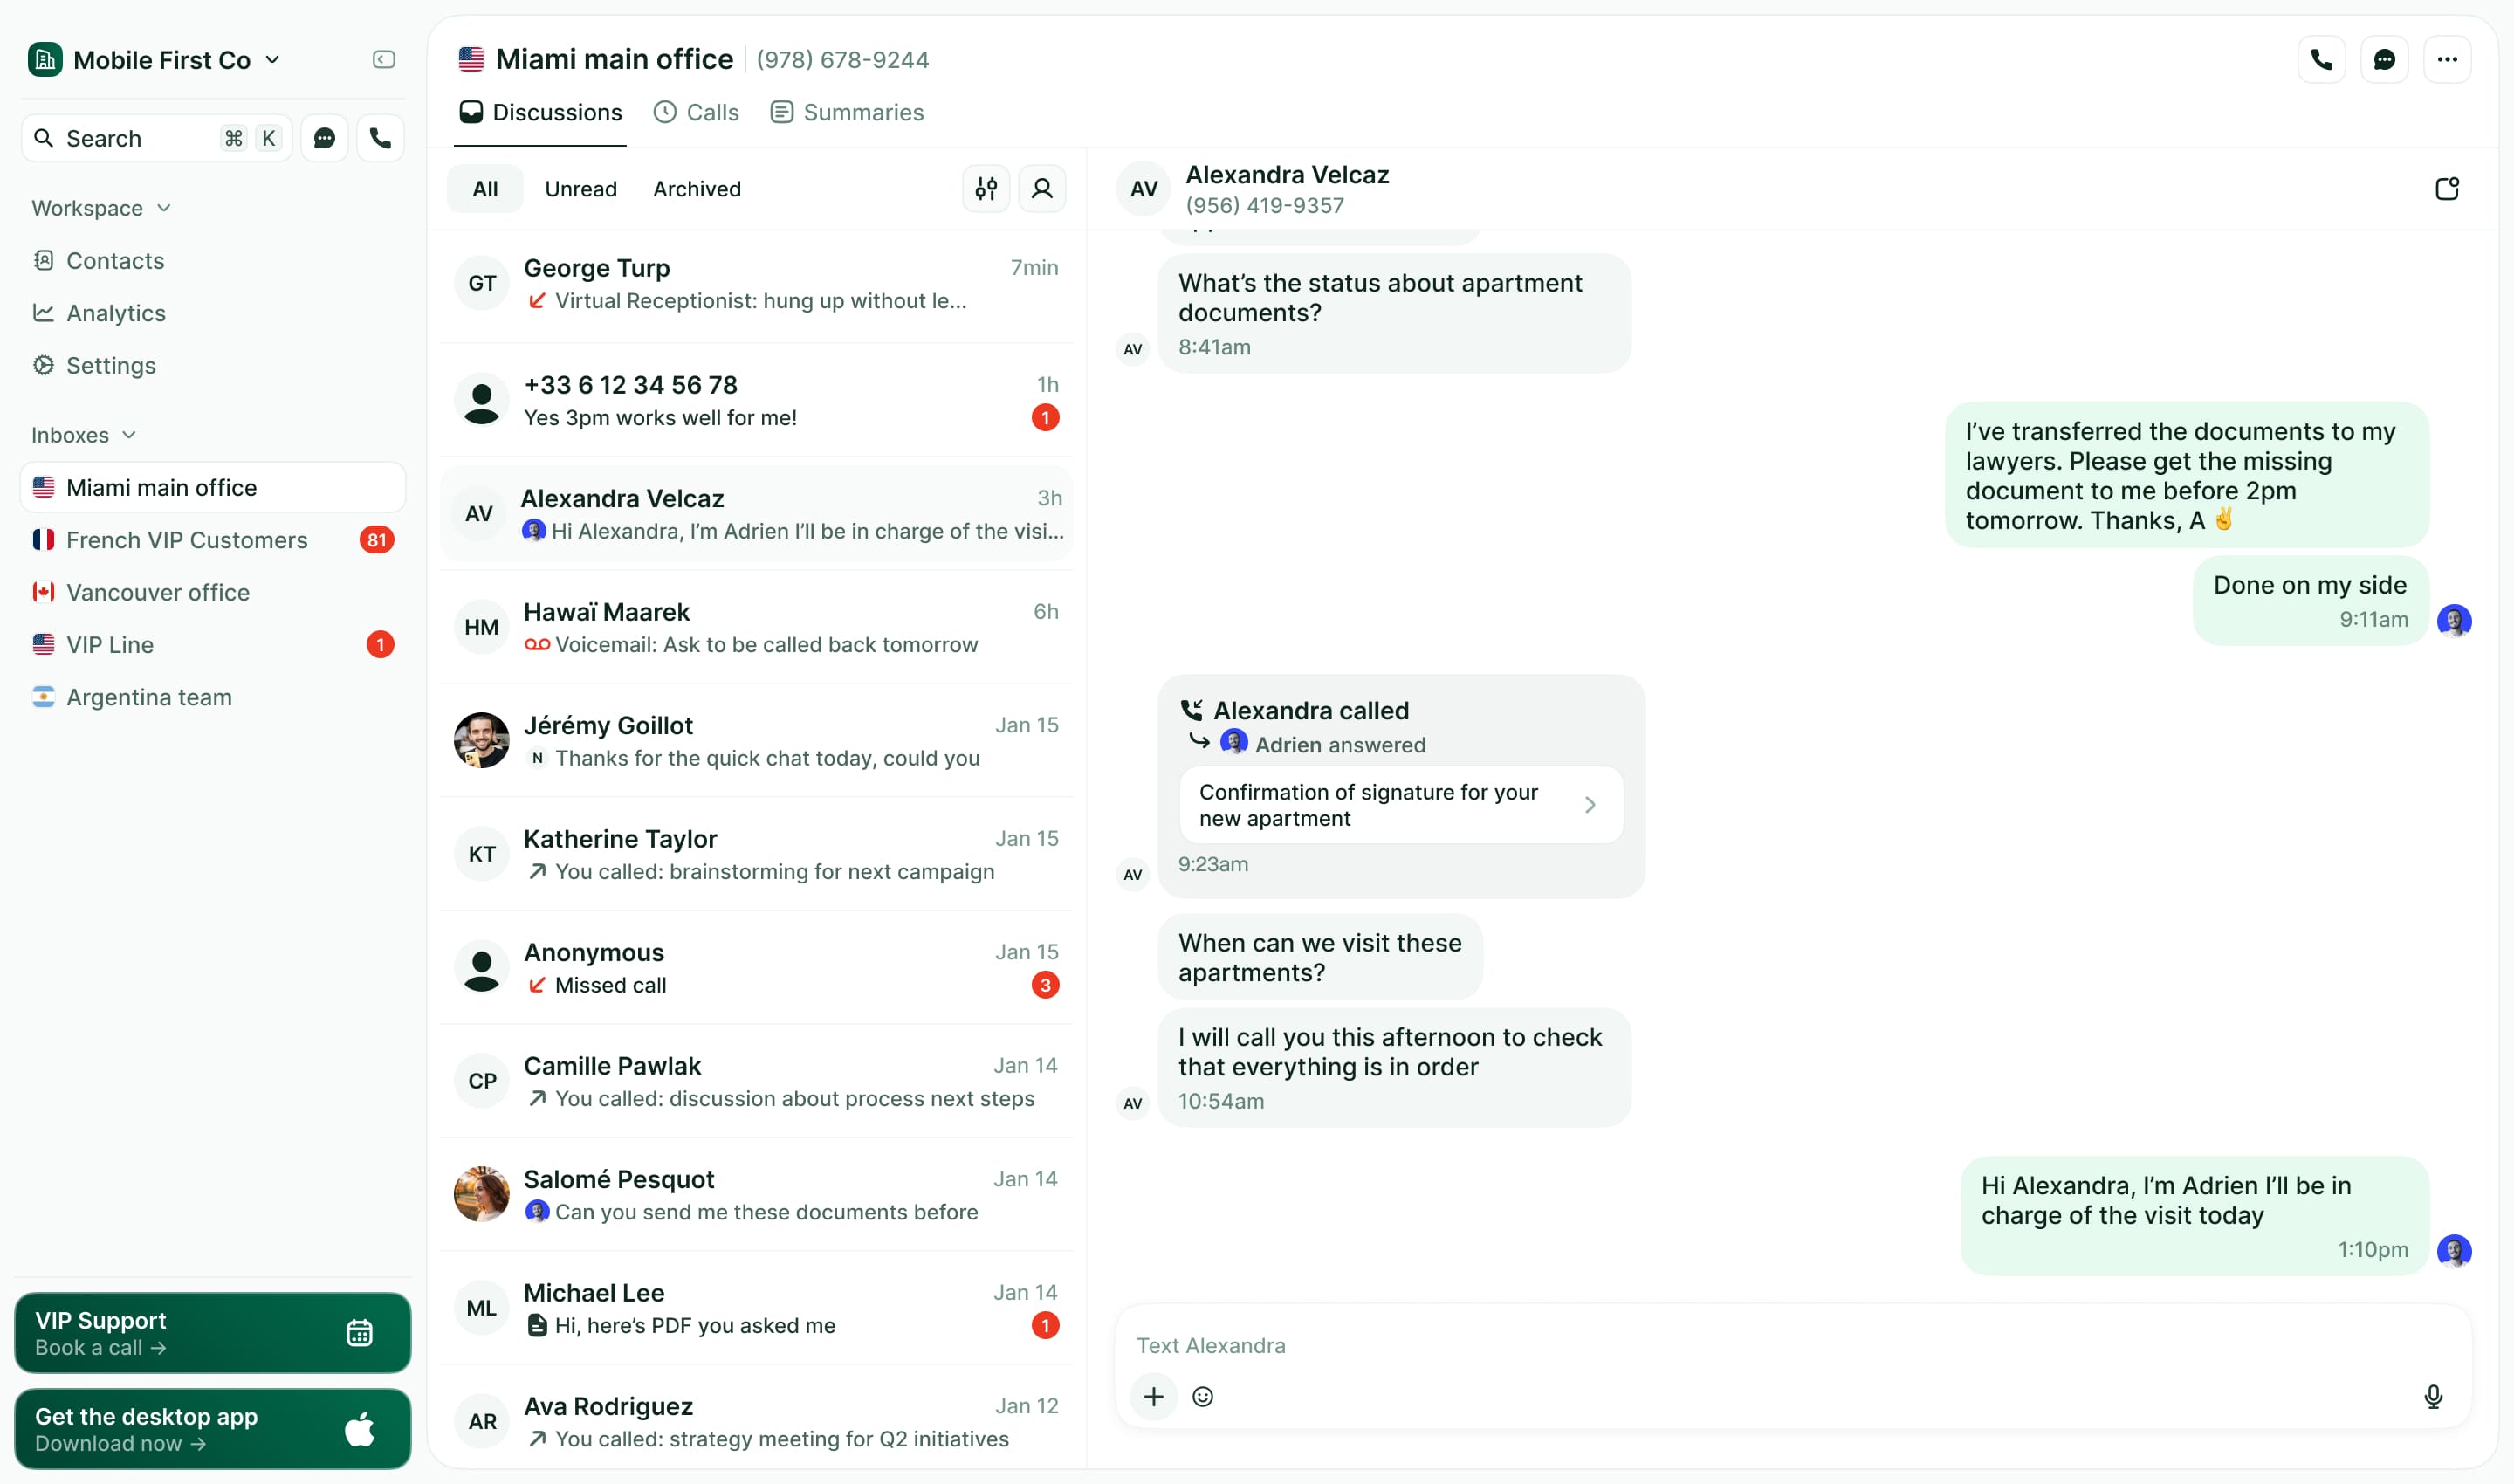Record a voice message with the microphone icon
Screen dimensions: 2514x1484
click(x=2432, y=1396)
